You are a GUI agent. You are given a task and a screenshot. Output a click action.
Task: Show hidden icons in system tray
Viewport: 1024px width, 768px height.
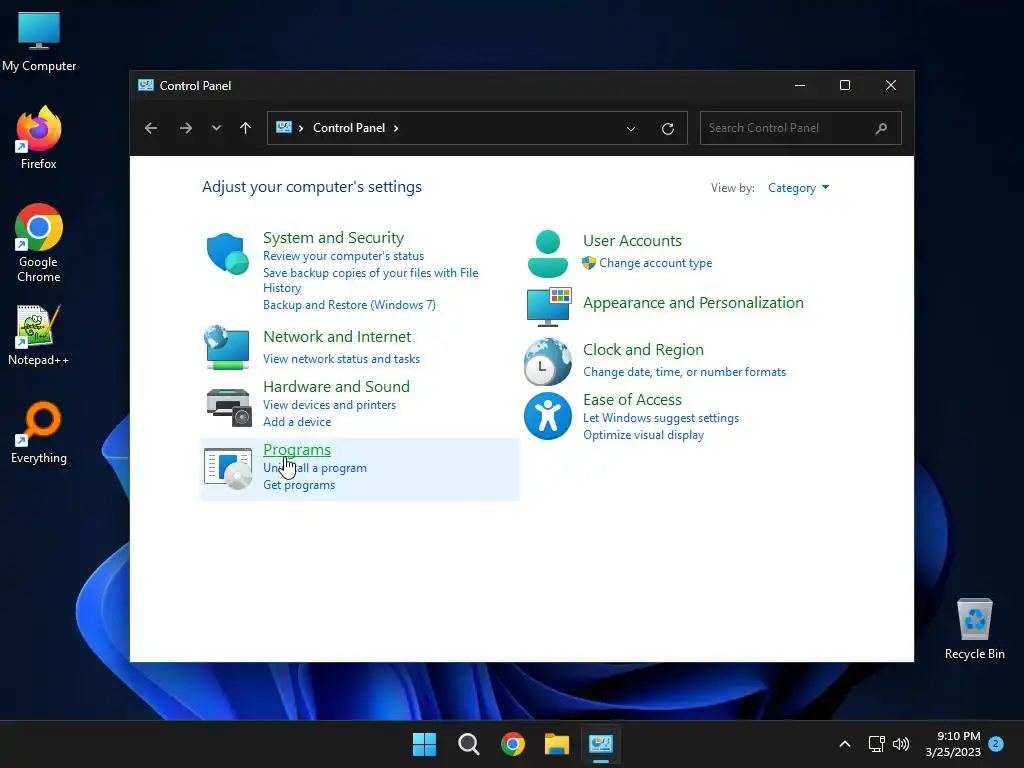point(844,744)
